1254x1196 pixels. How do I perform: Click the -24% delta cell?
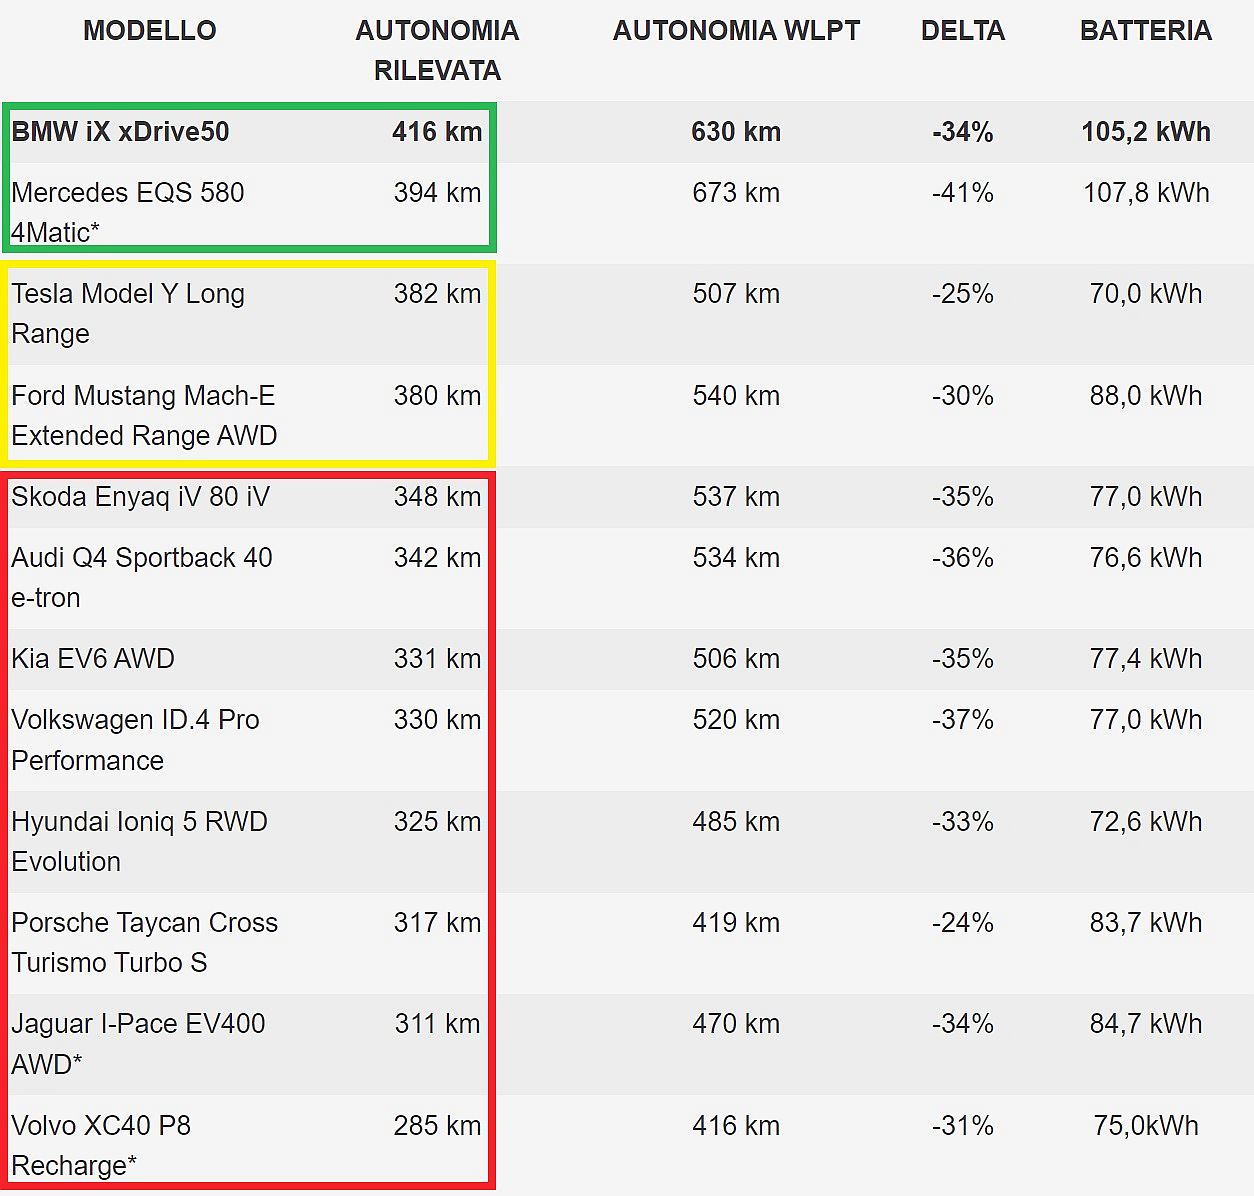[x=963, y=922]
